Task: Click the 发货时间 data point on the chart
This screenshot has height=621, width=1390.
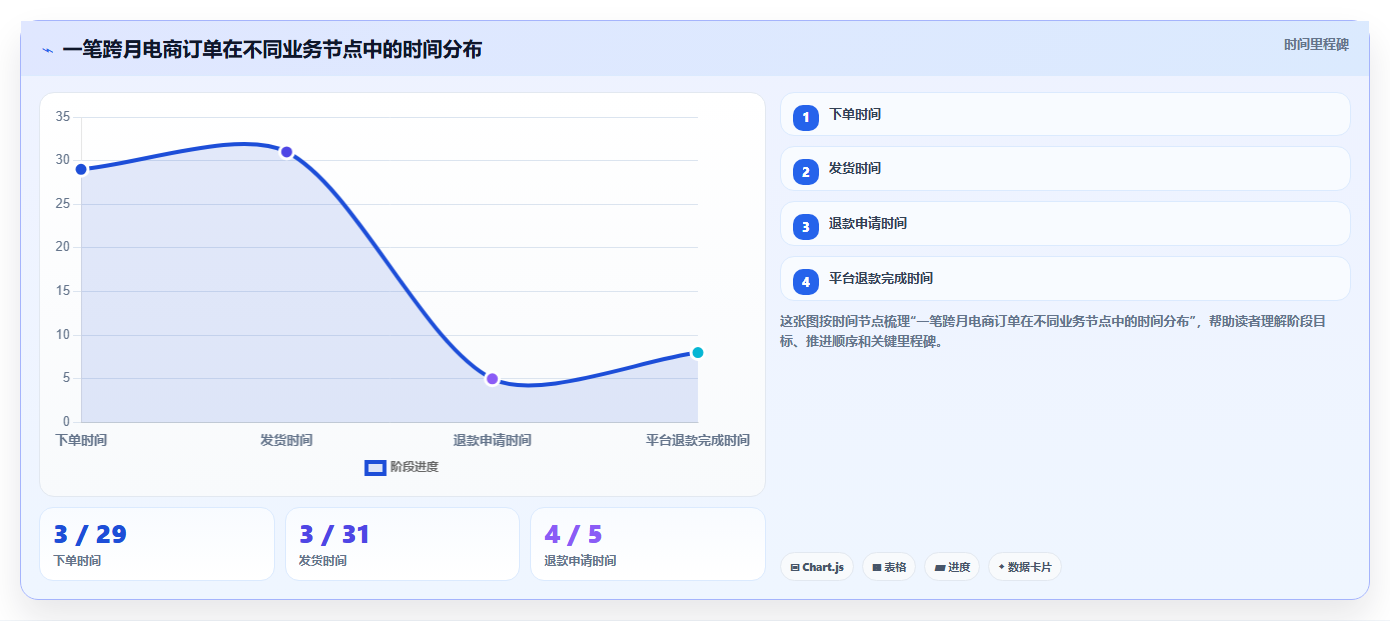Action: click(286, 152)
